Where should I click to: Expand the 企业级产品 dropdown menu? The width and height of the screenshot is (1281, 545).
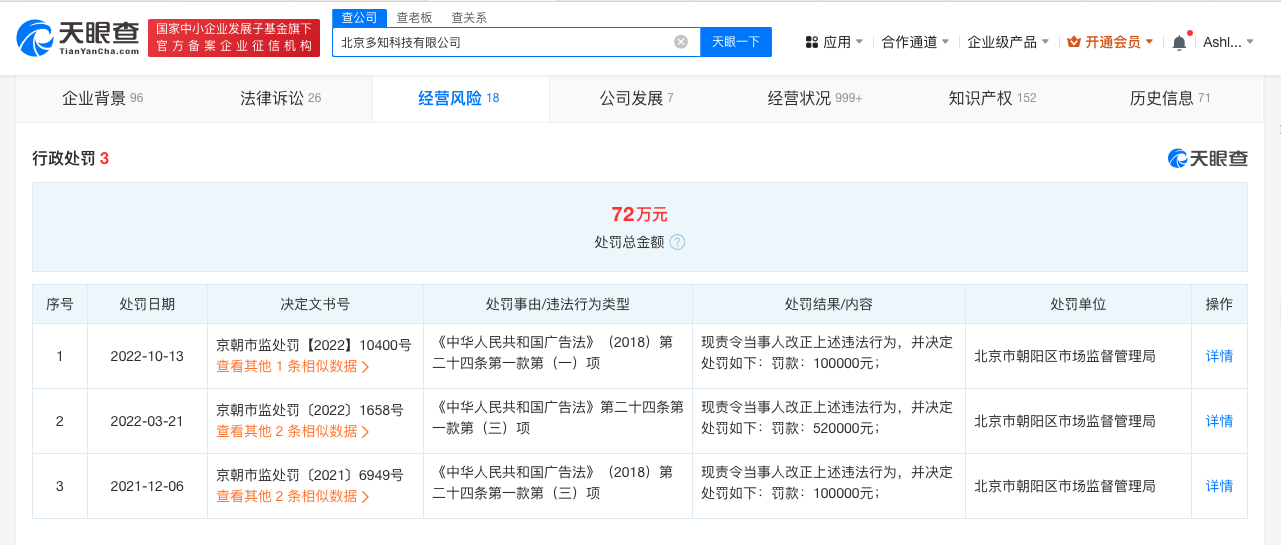point(1008,42)
